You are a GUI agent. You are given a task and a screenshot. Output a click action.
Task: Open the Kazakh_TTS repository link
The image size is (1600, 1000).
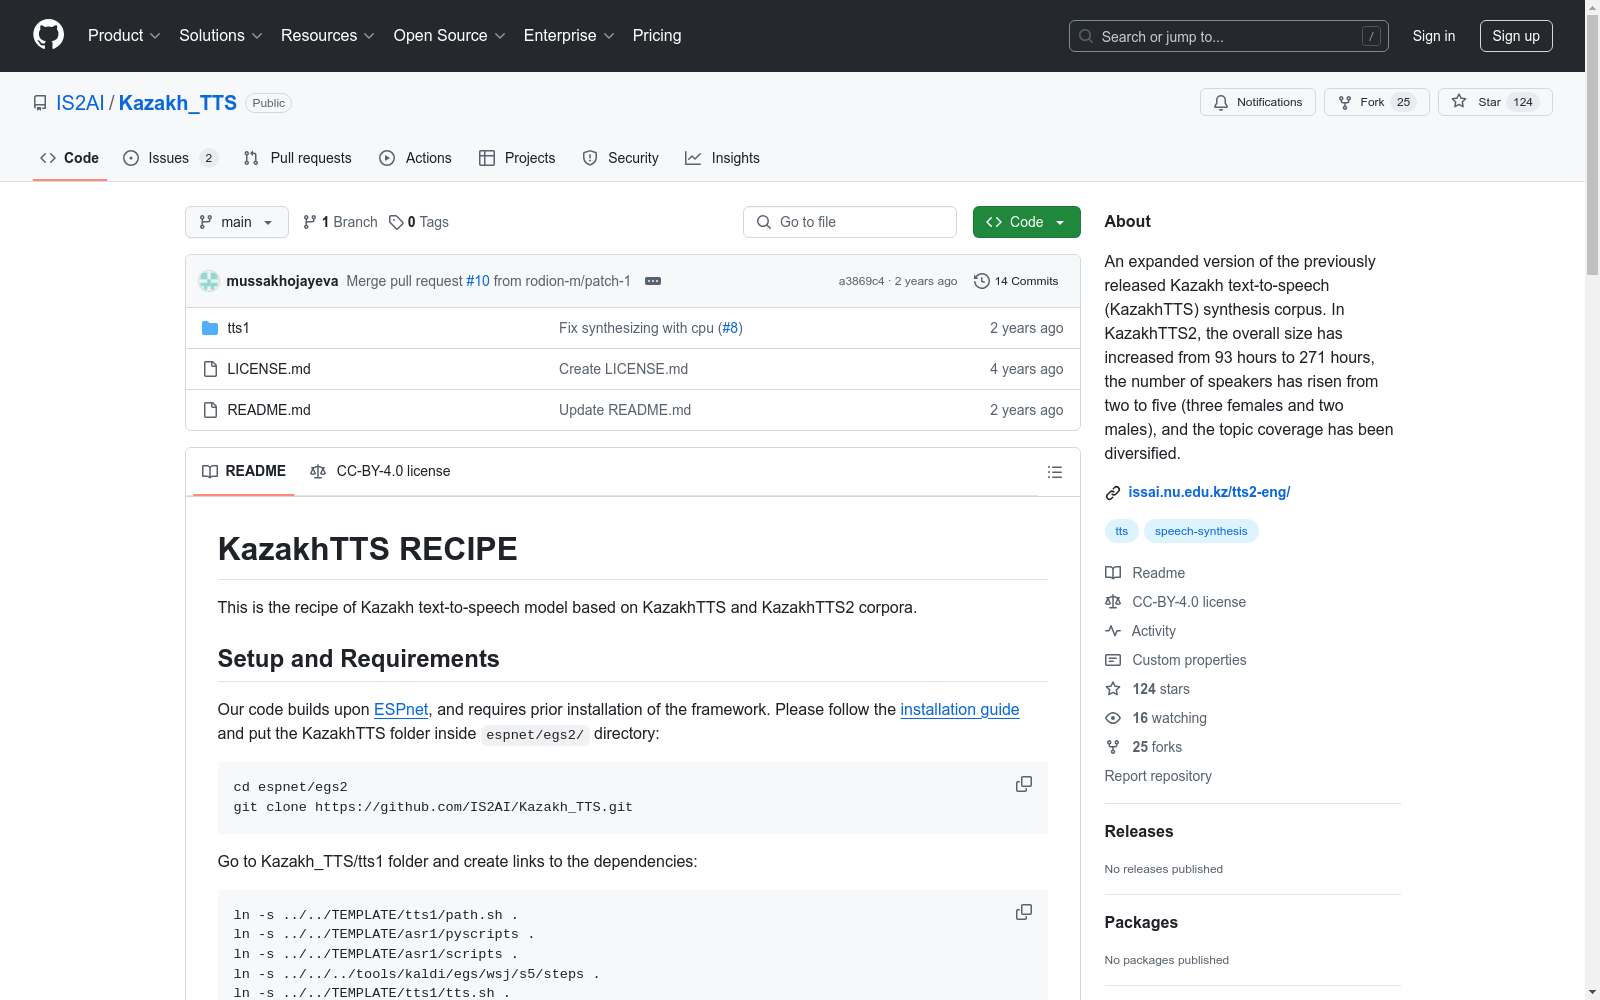[x=178, y=103]
